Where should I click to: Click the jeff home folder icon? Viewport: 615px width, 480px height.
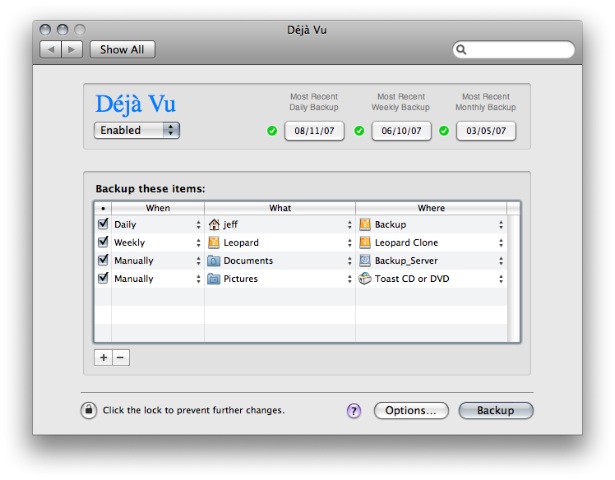214,225
